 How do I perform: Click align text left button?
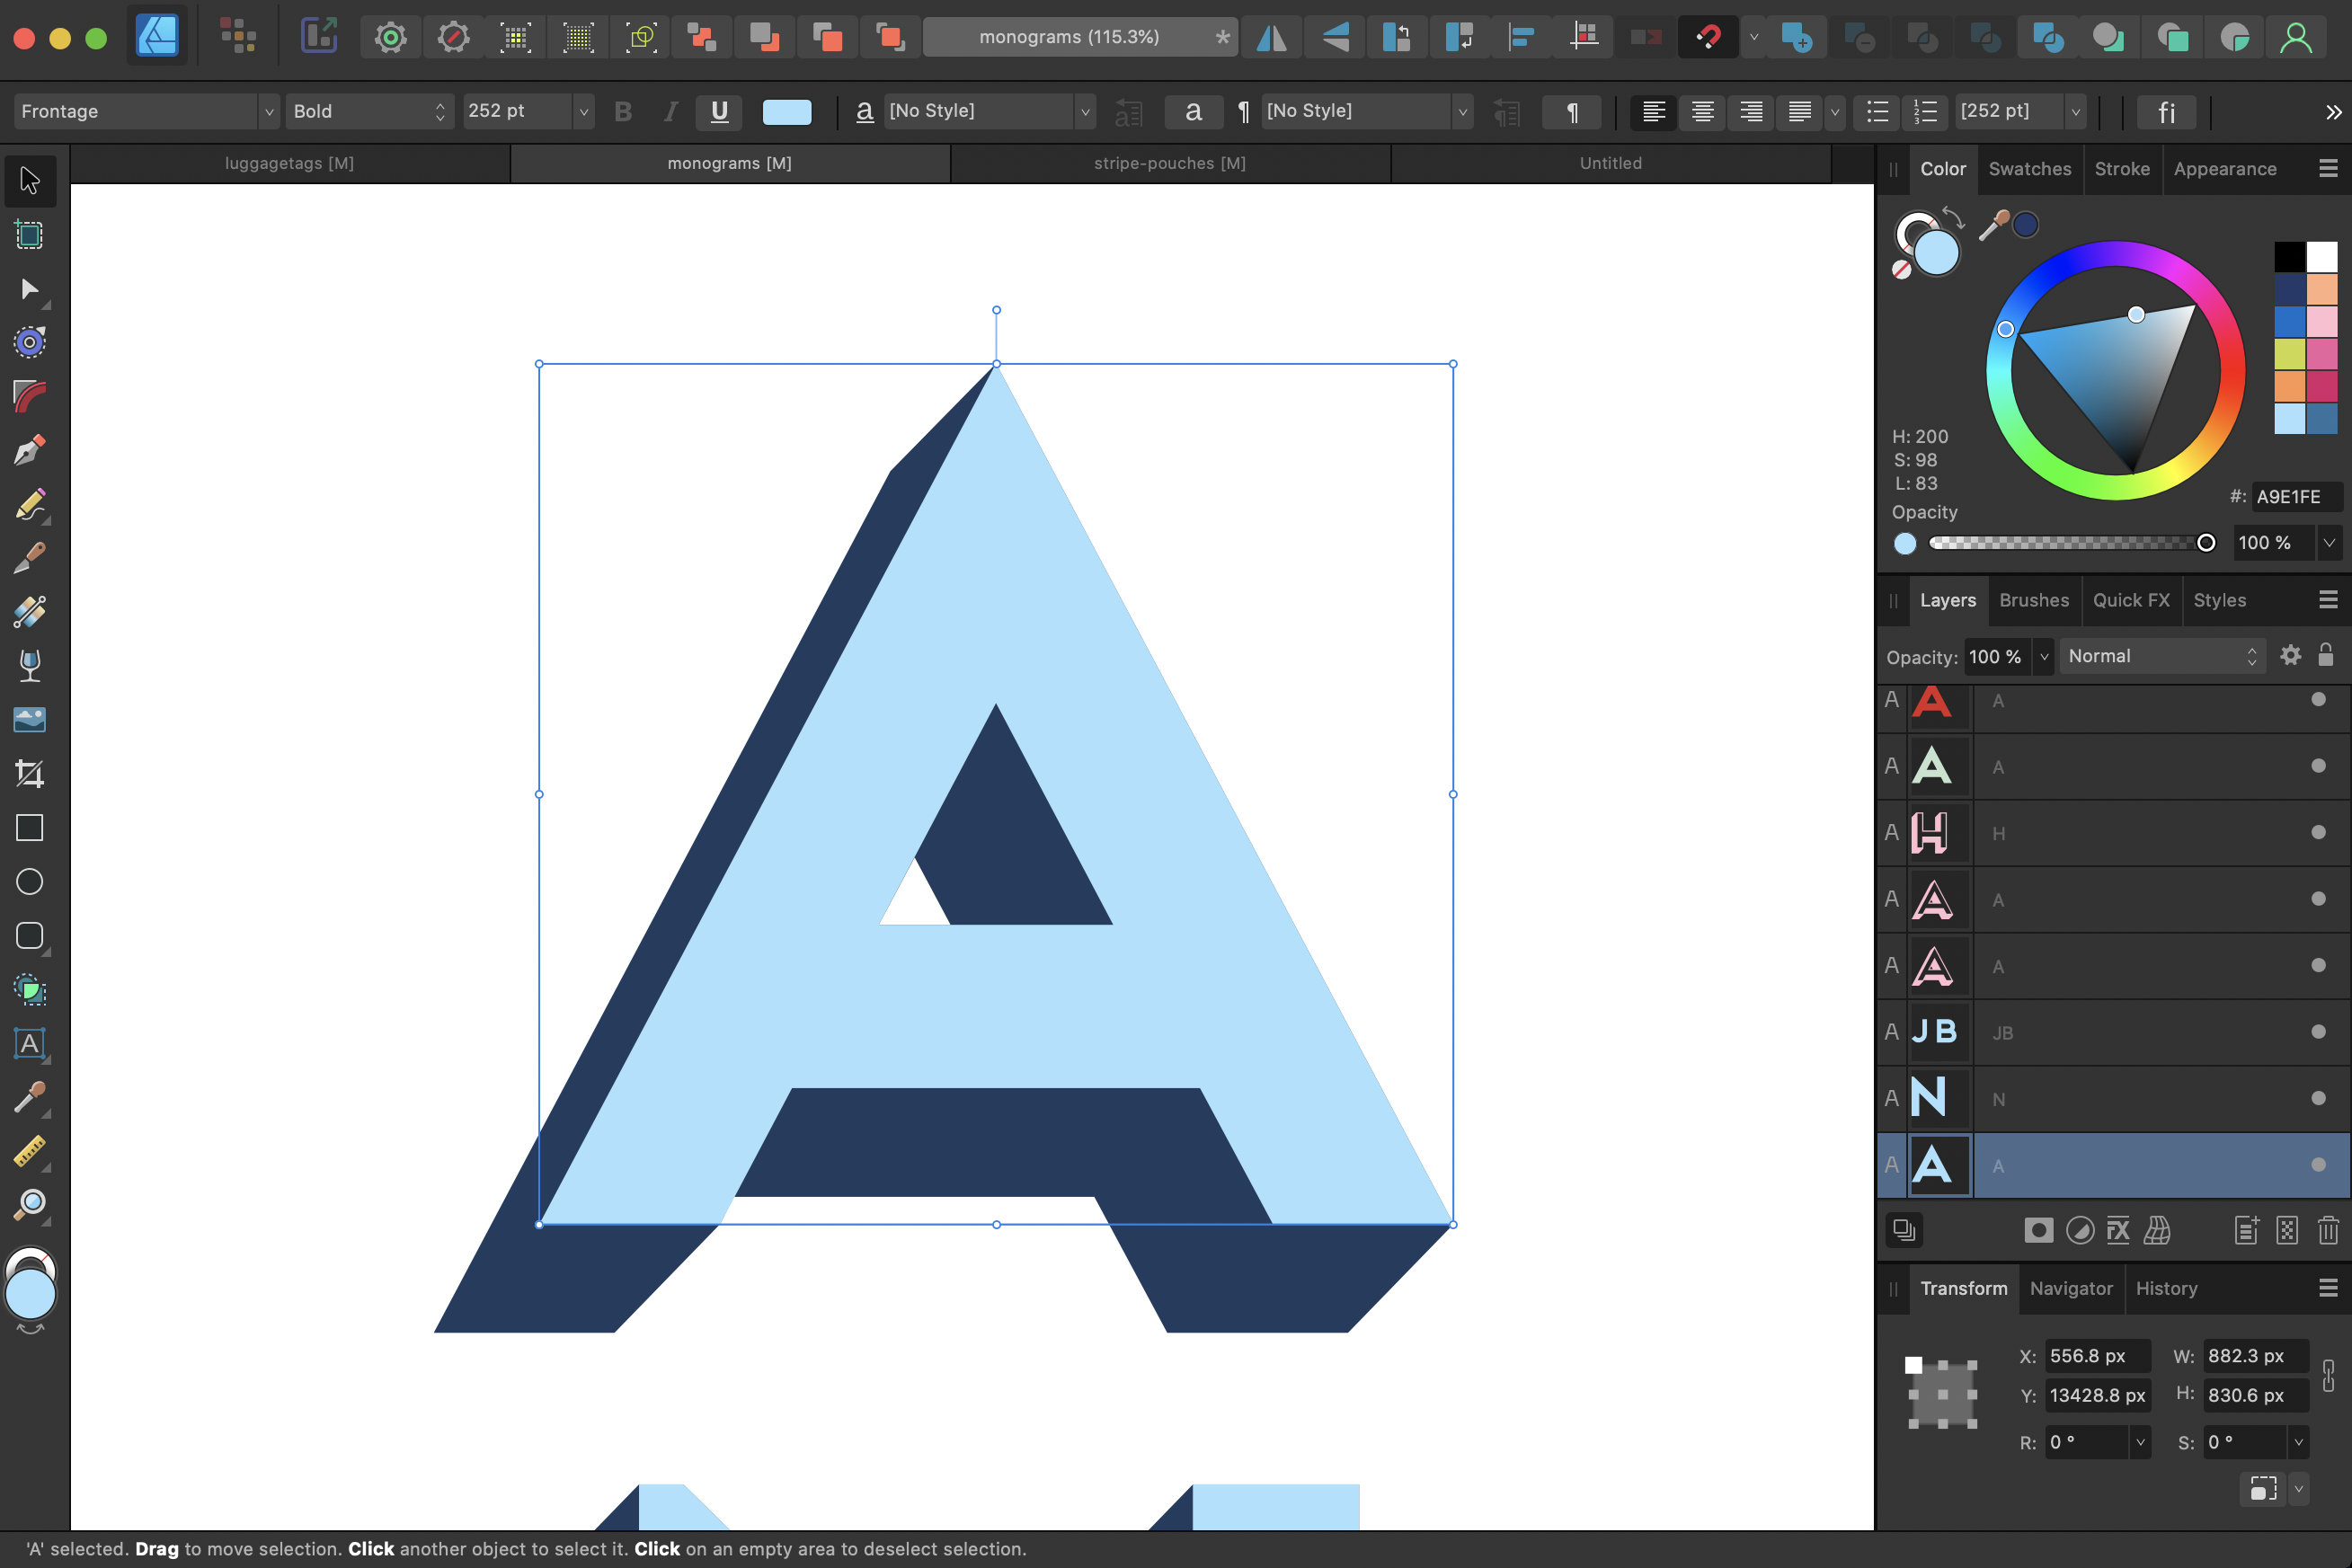1654,112
